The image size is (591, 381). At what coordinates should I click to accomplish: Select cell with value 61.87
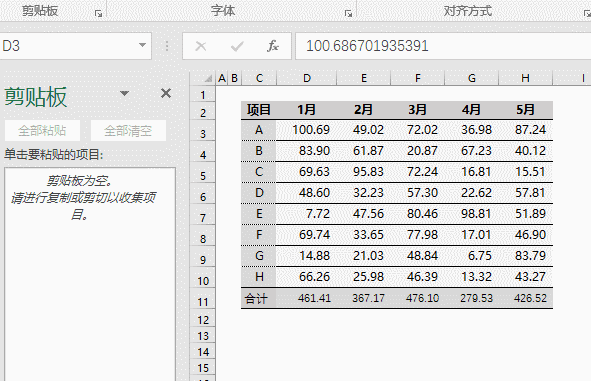click(364, 151)
